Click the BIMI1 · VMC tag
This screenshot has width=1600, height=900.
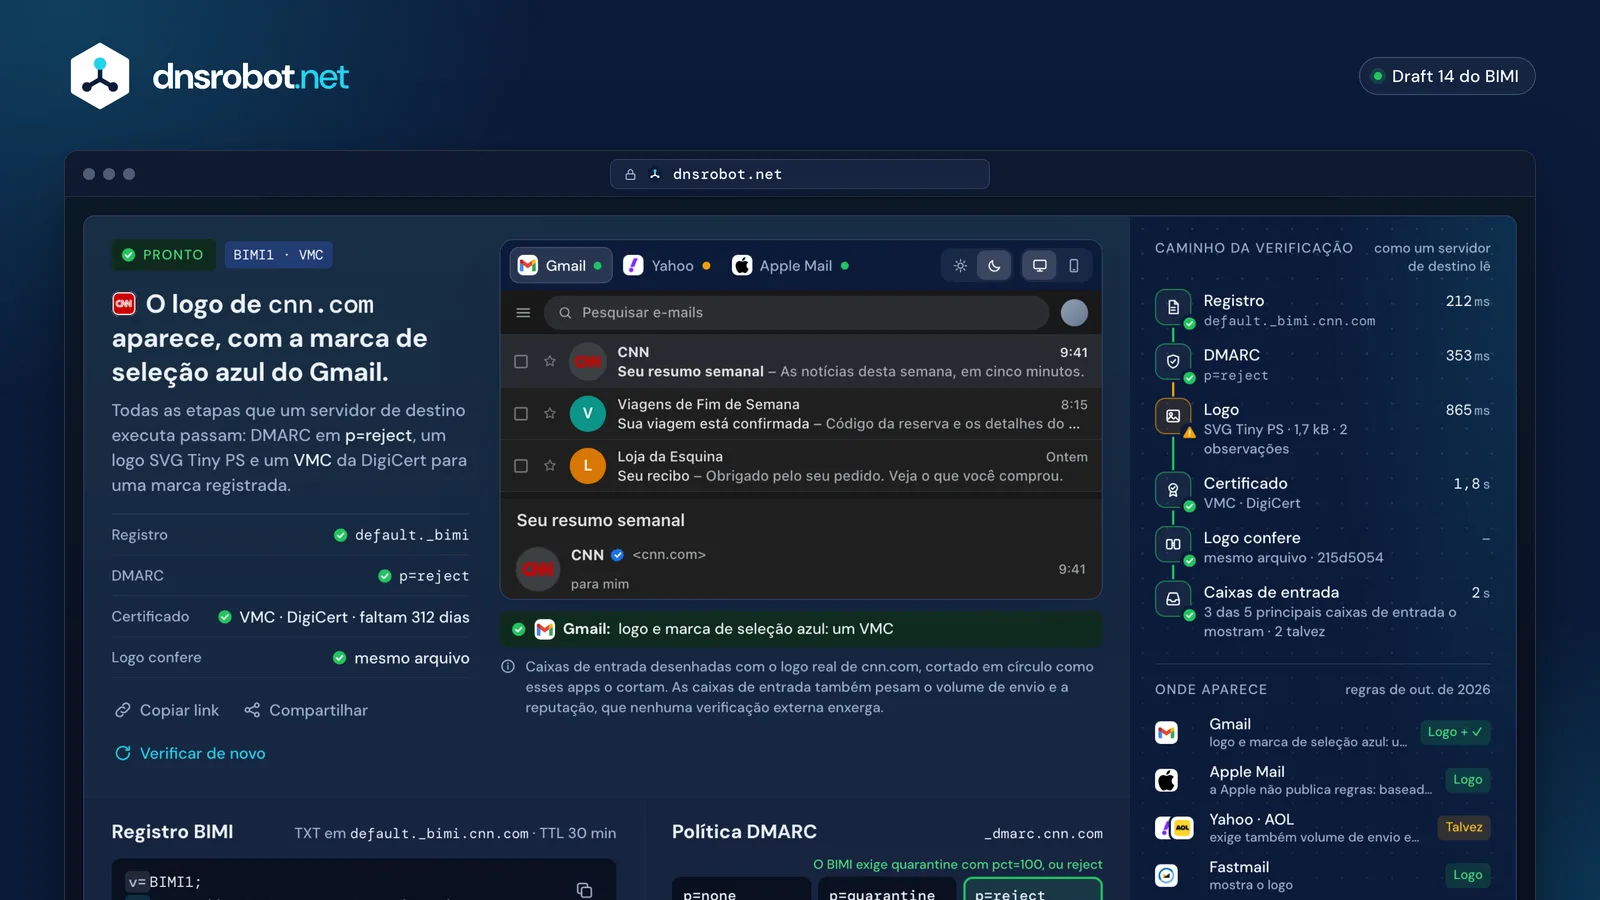(x=278, y=255)
